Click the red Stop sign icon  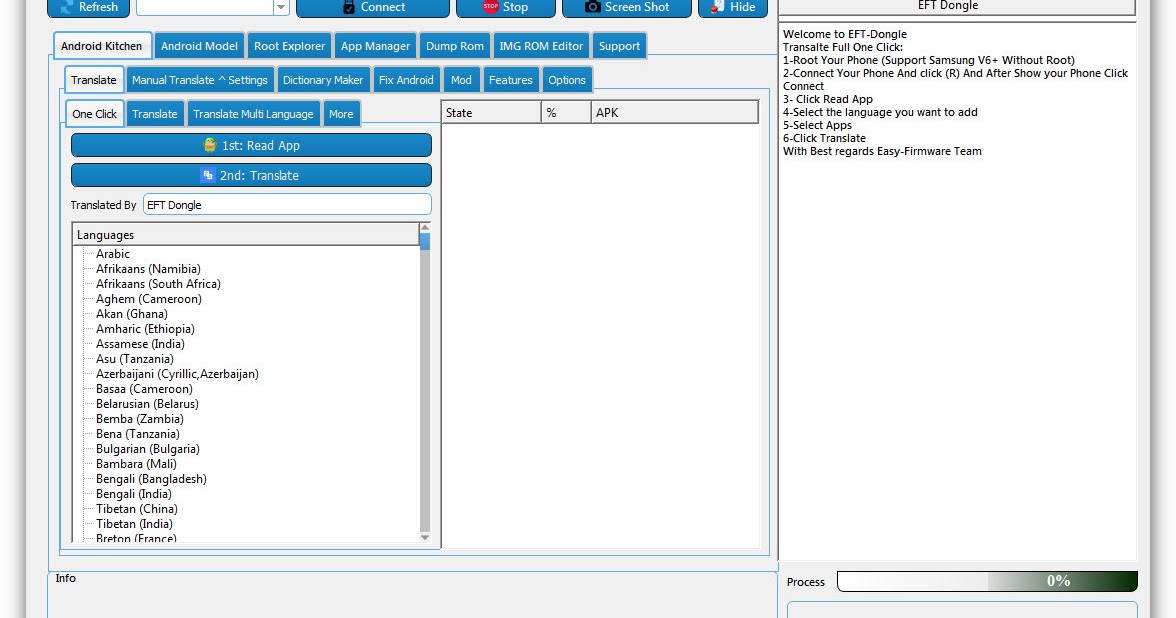pos(490,7)
